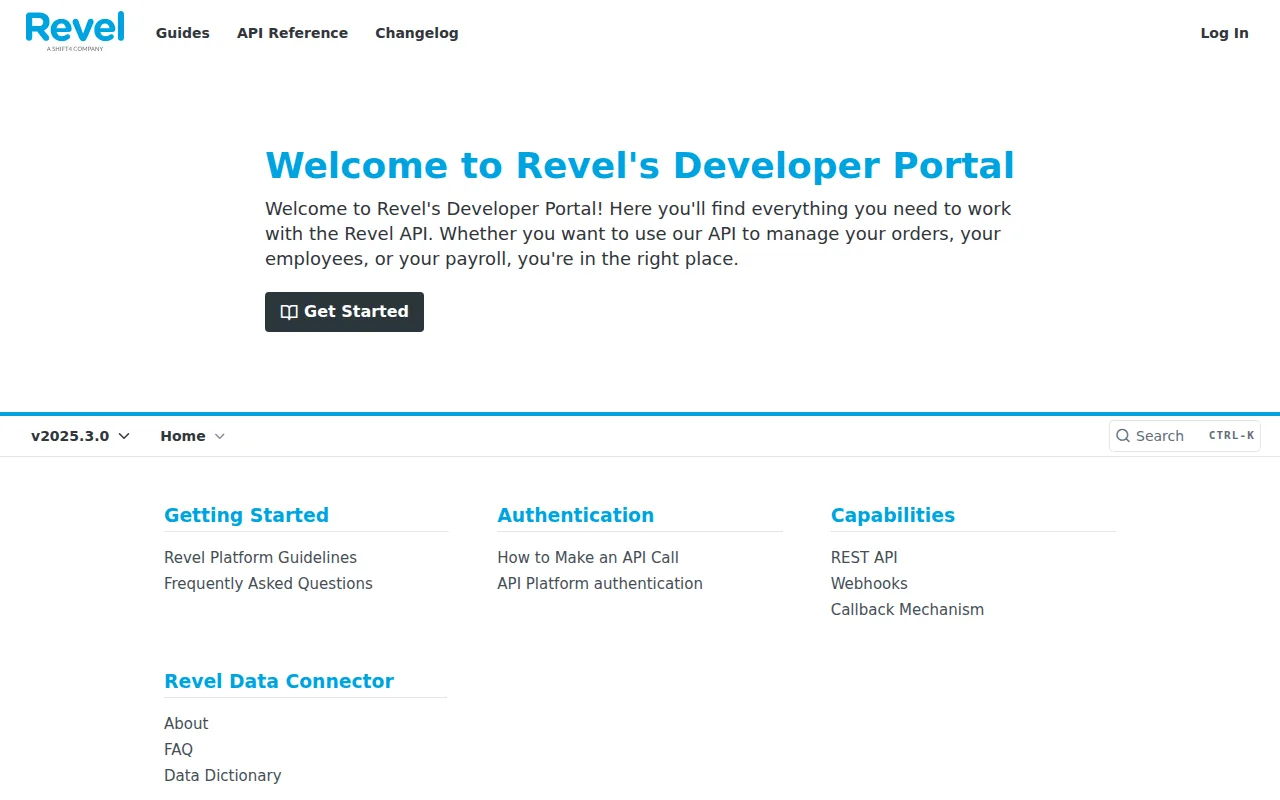Open the Callback Mechanism documentation
The image size is (1280, 800).
(x=907, y=609)
